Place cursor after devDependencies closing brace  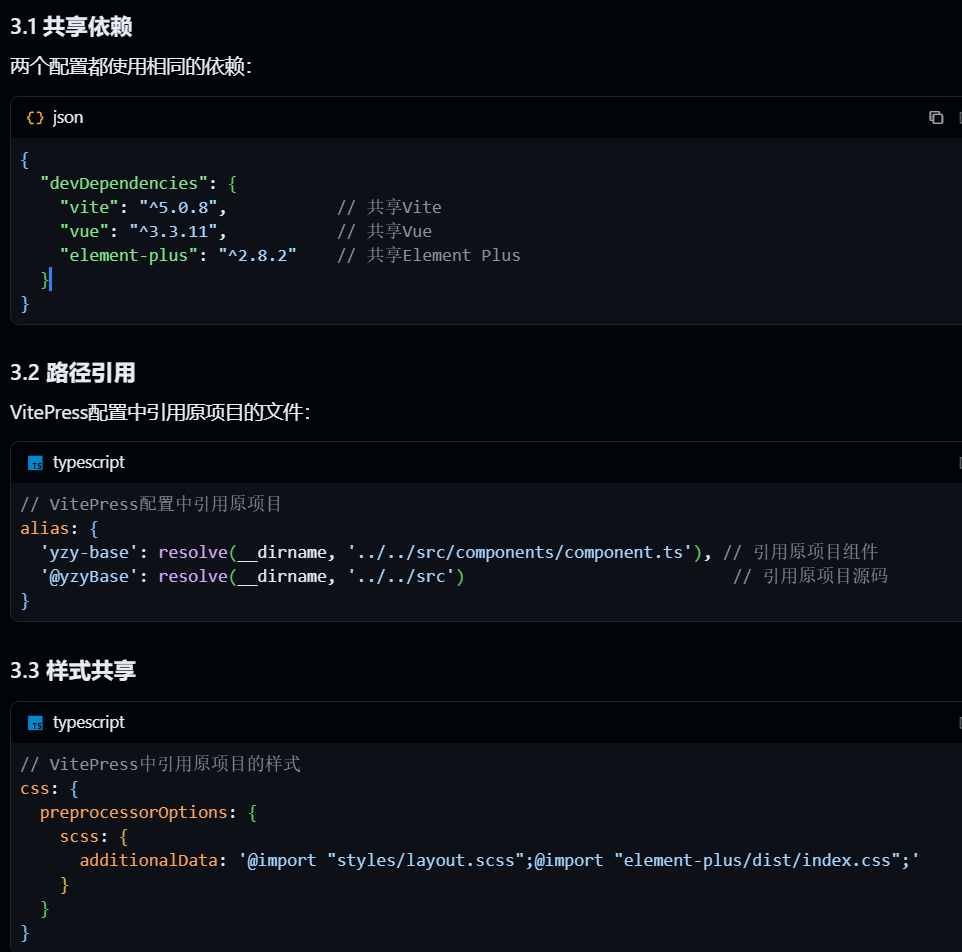pyautogui.click(x=50, y=279)
